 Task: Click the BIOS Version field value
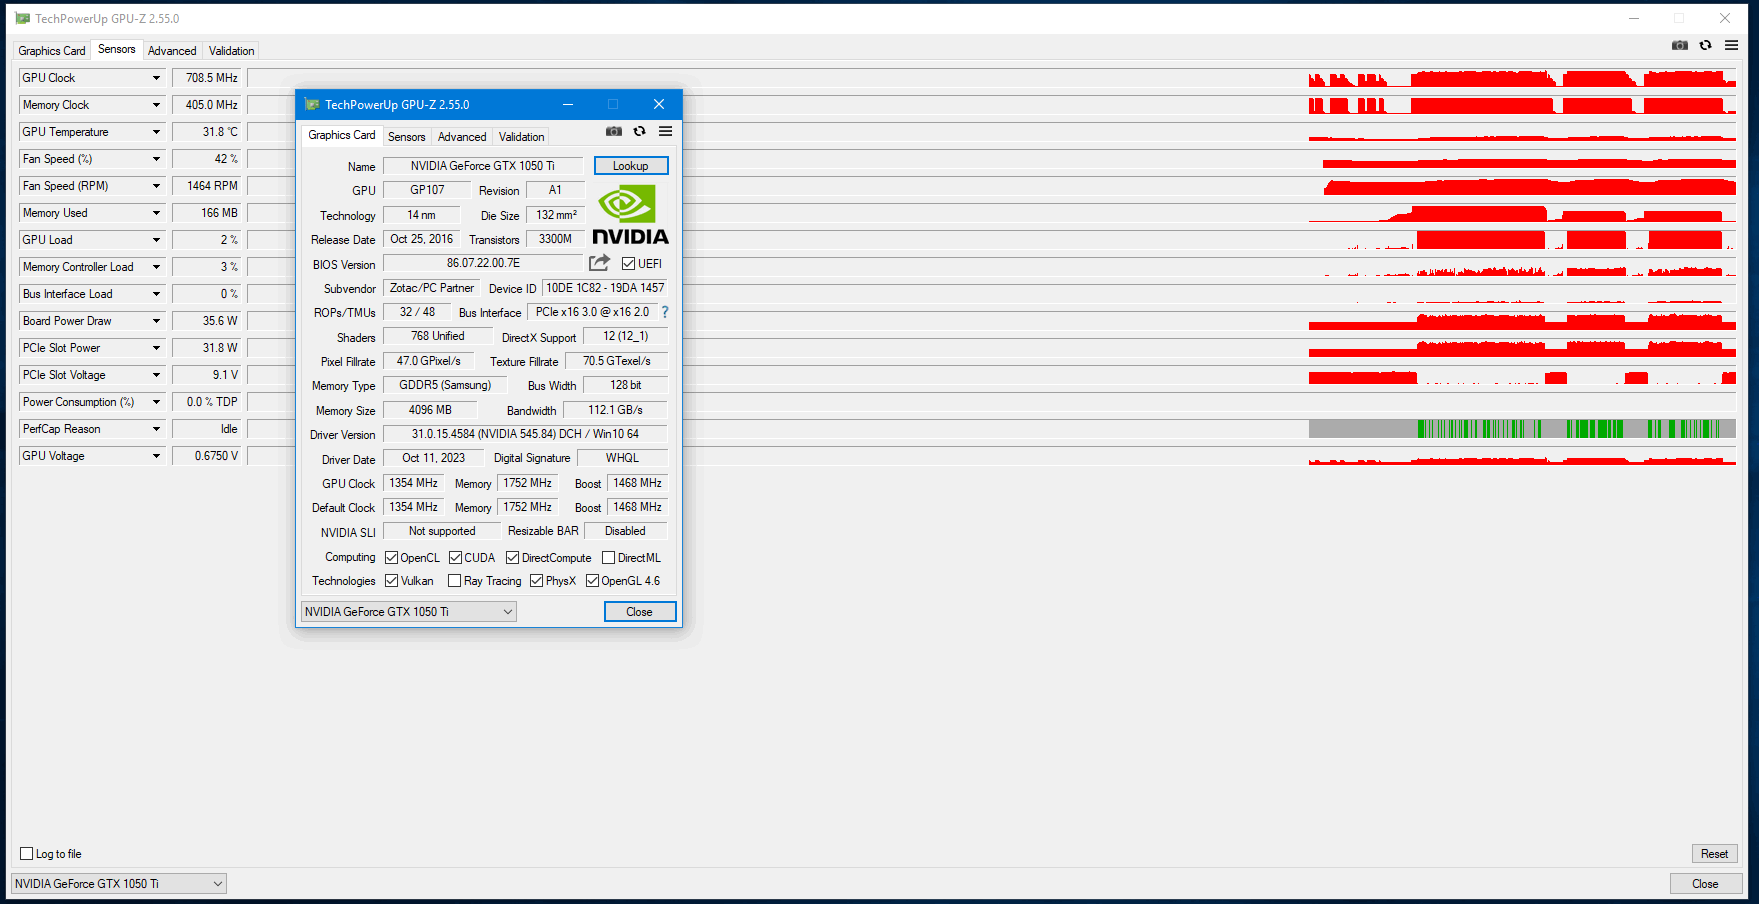click(483, 263)
